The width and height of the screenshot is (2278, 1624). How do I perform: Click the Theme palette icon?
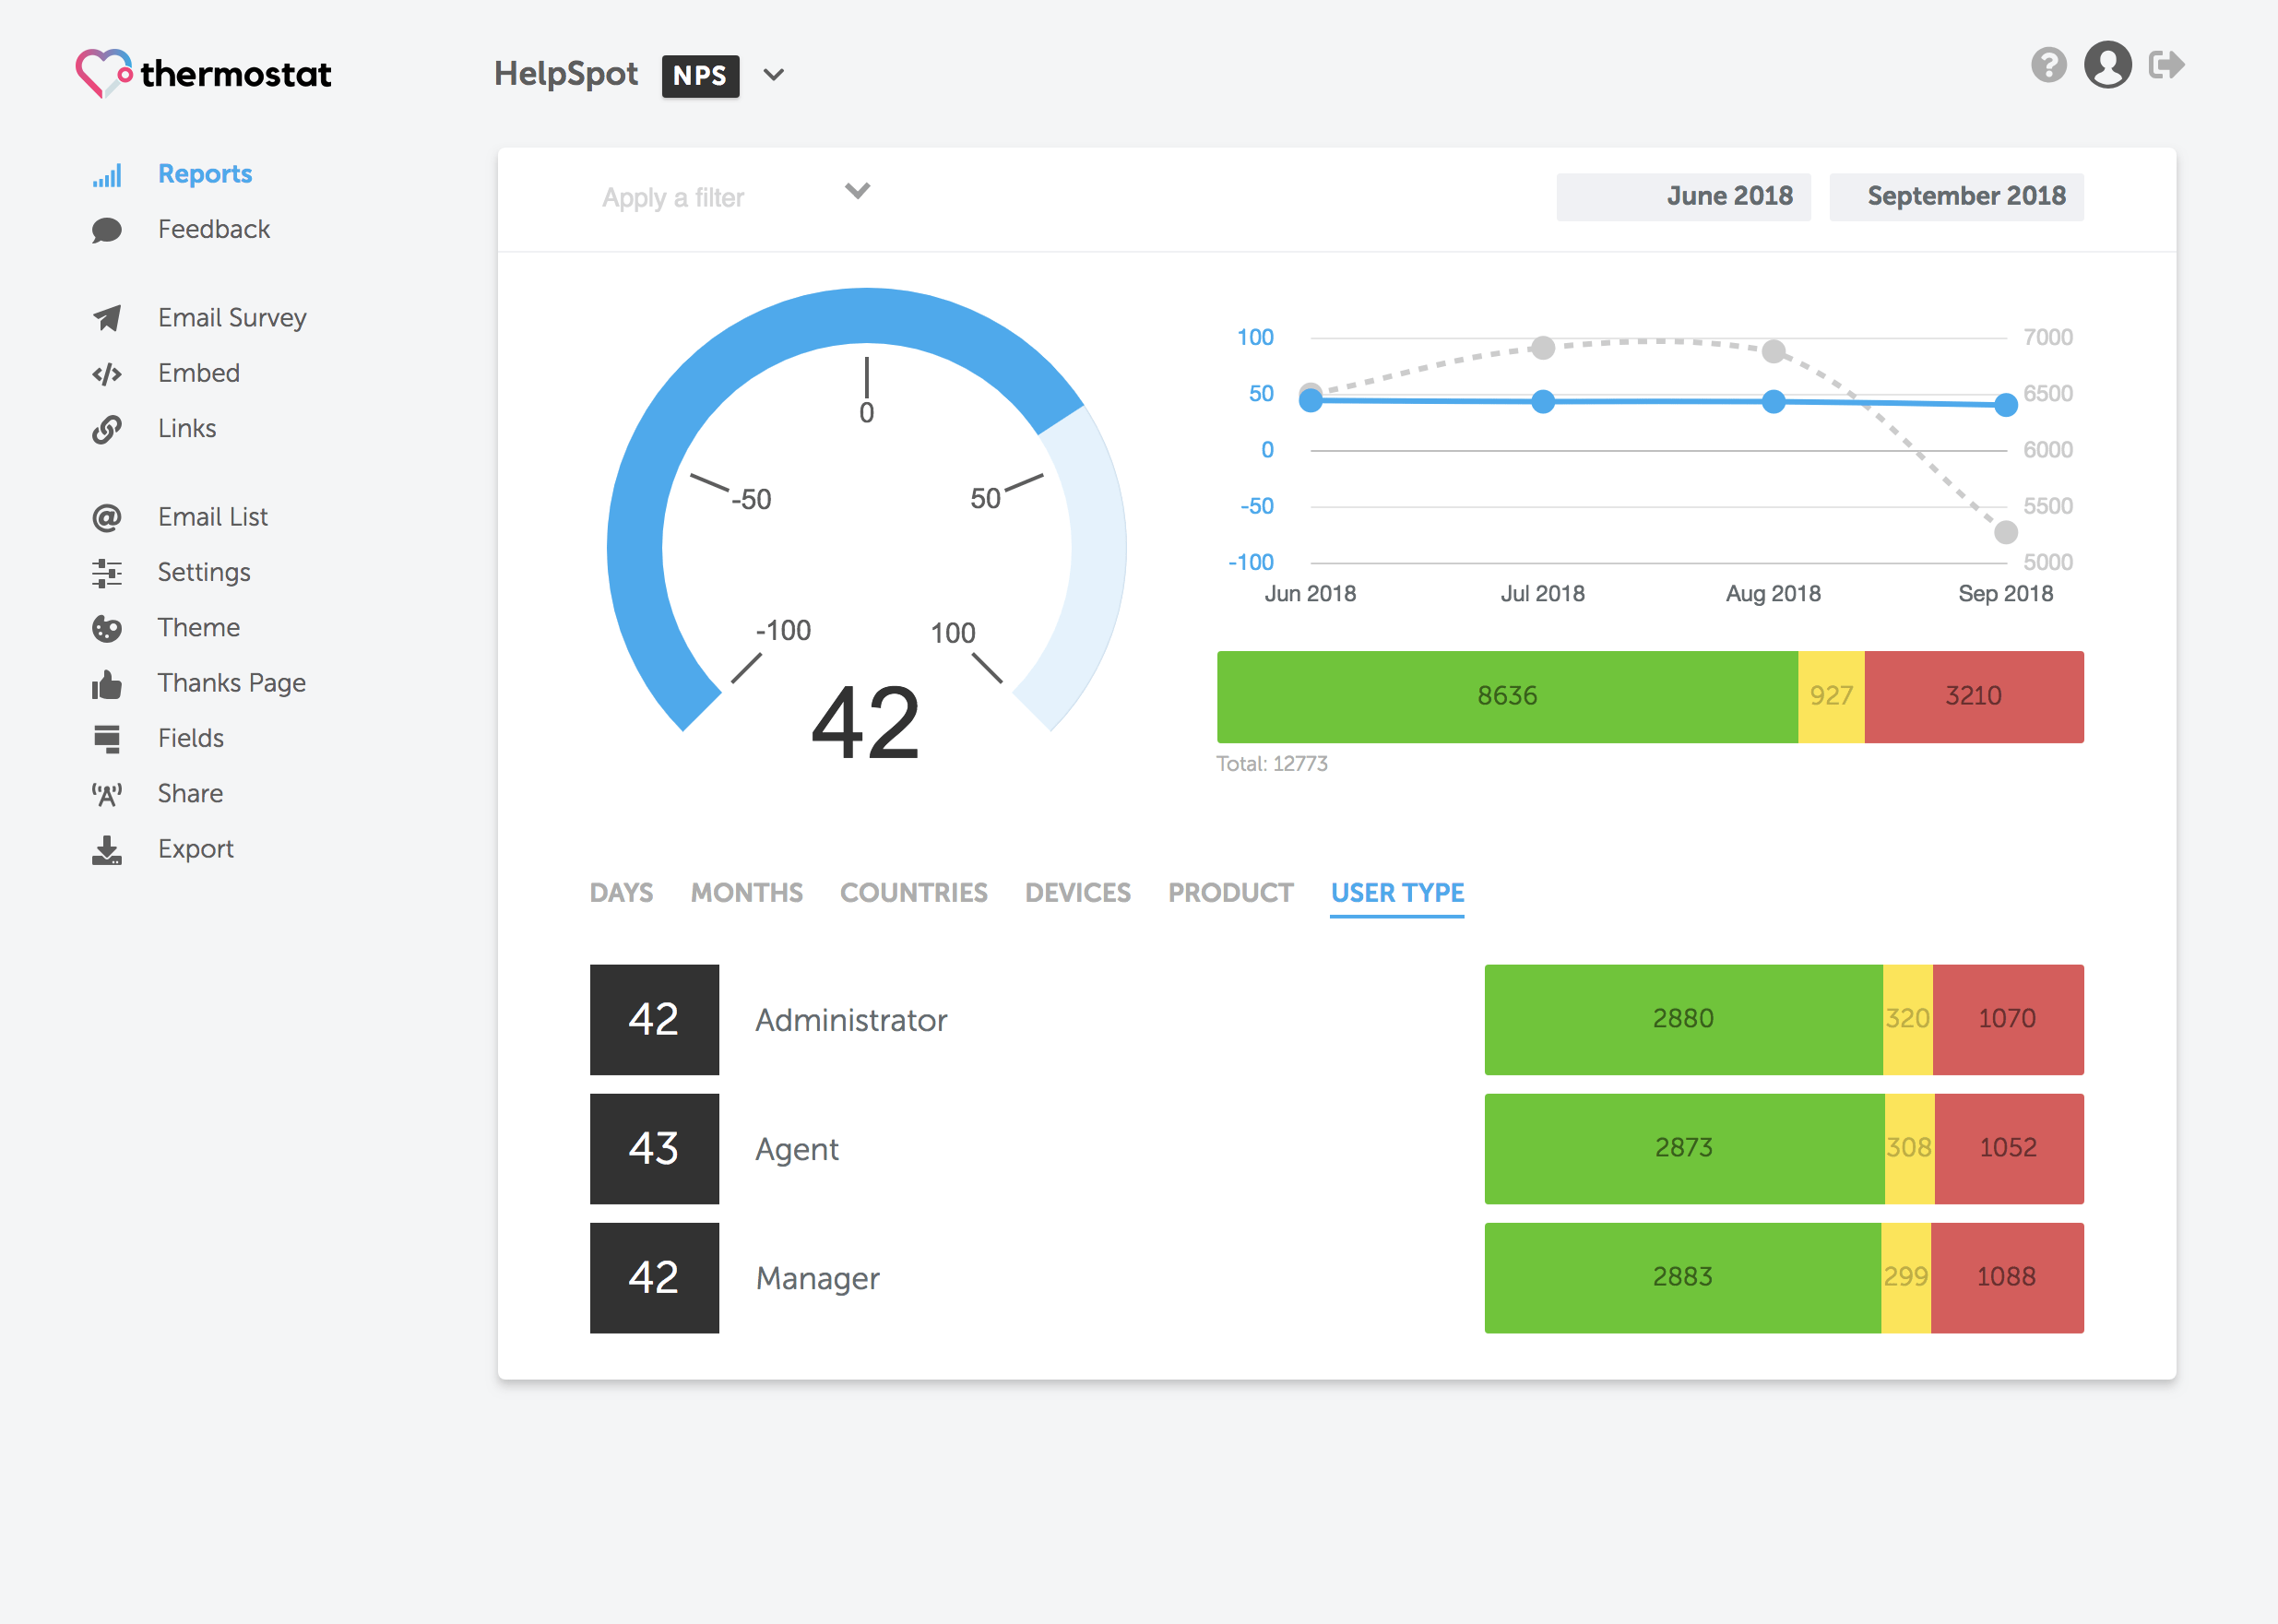pos(107,628)
